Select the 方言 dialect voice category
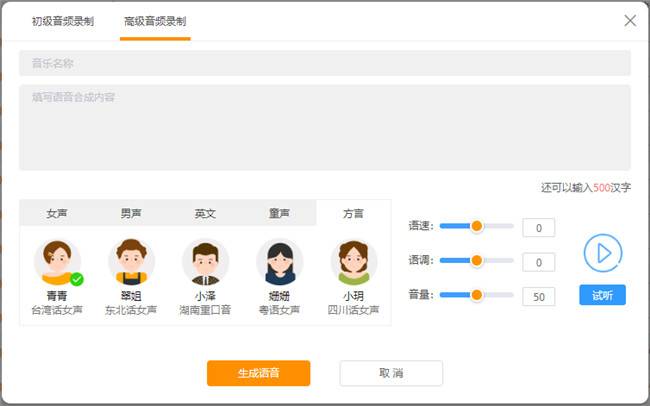The image size is (650, 406). [x=353, y=213]
